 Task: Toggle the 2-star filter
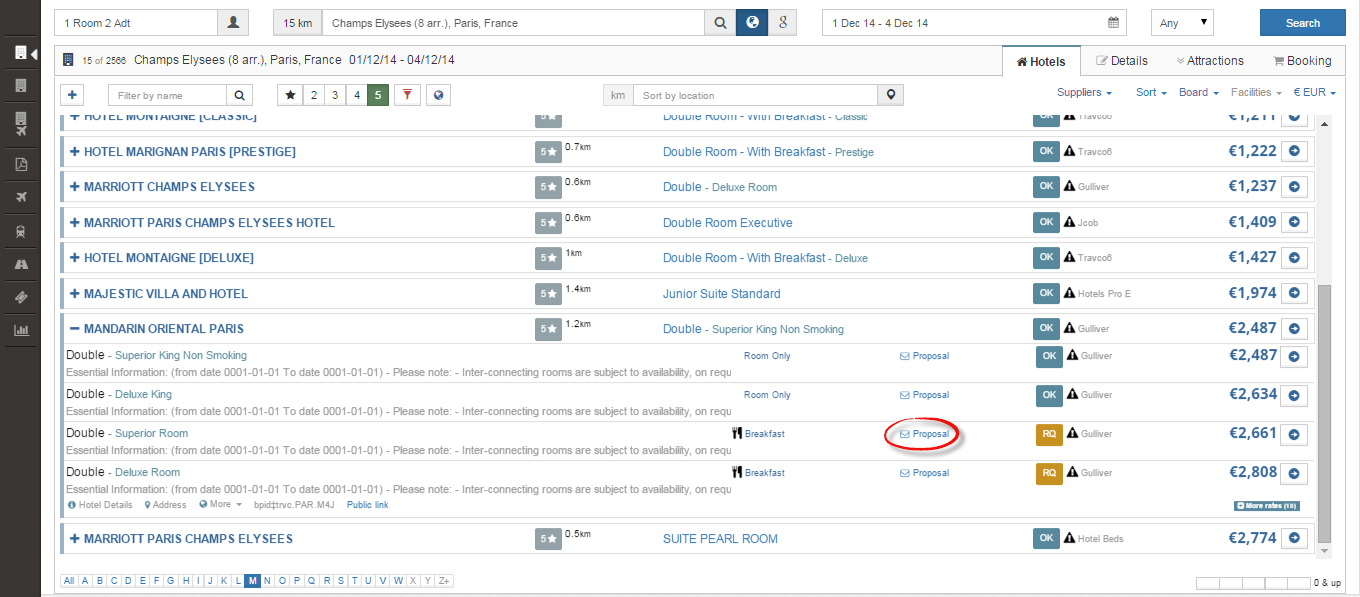(x=313, y=95)
